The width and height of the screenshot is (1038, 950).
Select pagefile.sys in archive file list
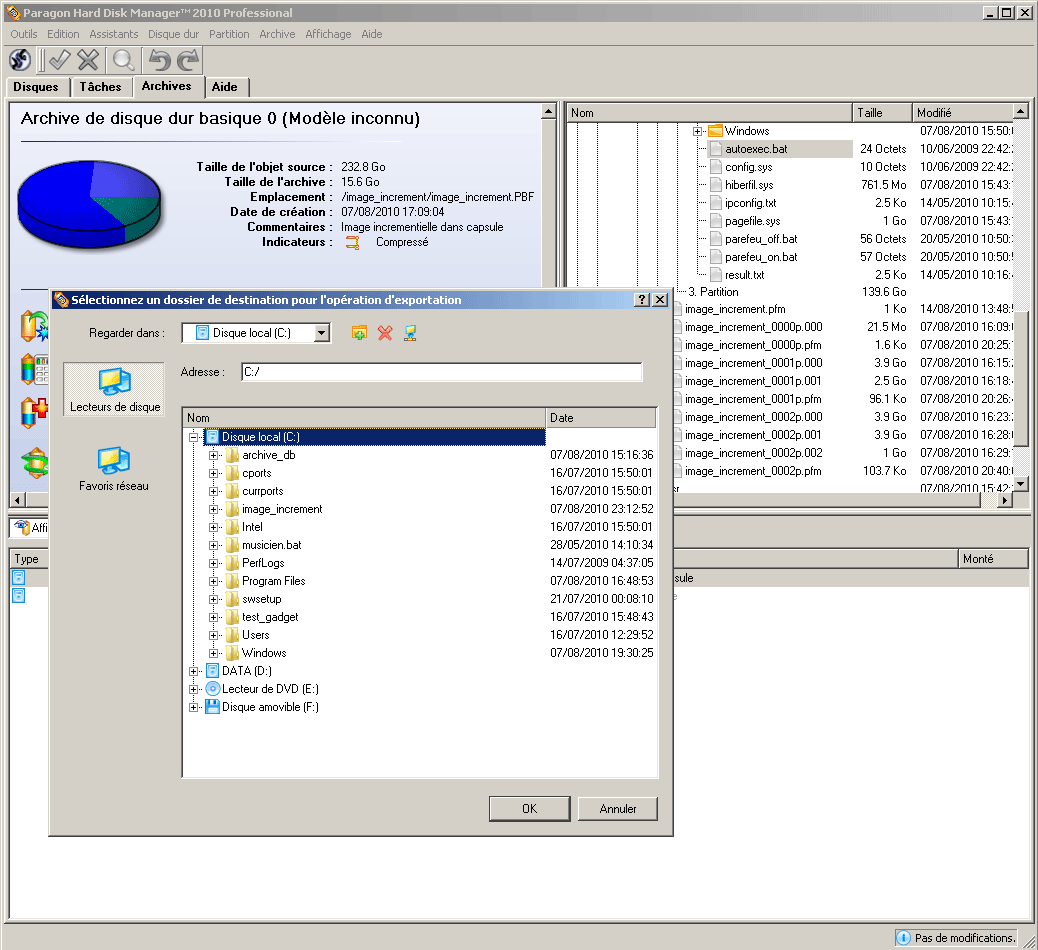click(752, 221)
